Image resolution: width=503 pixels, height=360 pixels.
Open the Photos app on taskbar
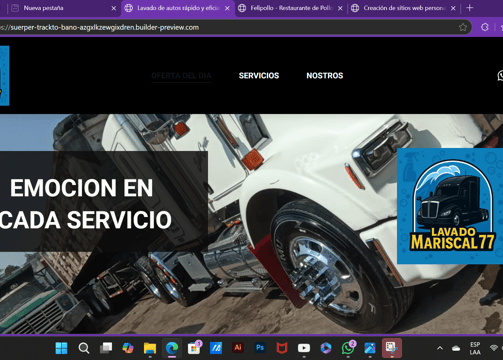tap(370, 348)
